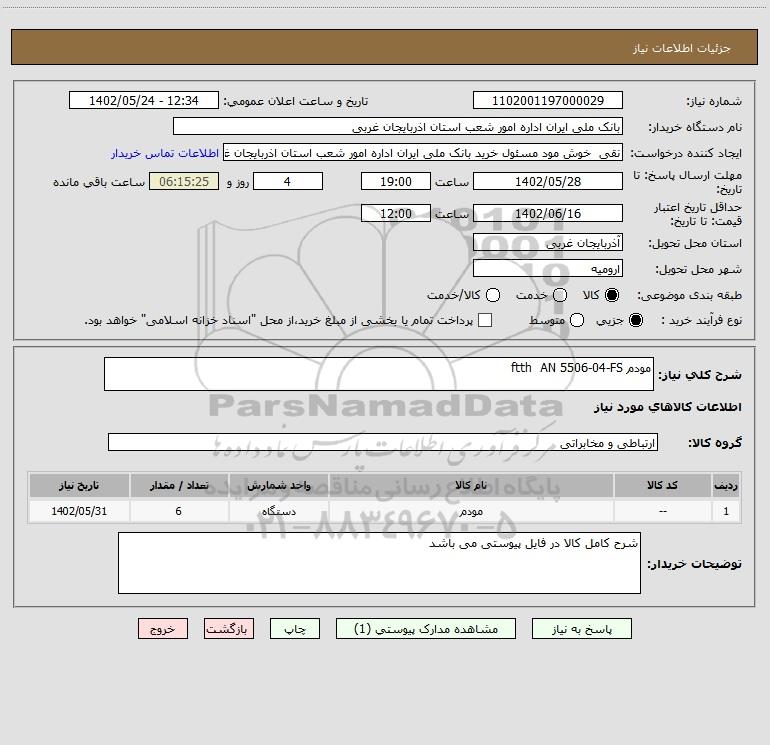770x745 pixels.
Task: Click the پاسخ به نیاز button
Action: [581, 629]
